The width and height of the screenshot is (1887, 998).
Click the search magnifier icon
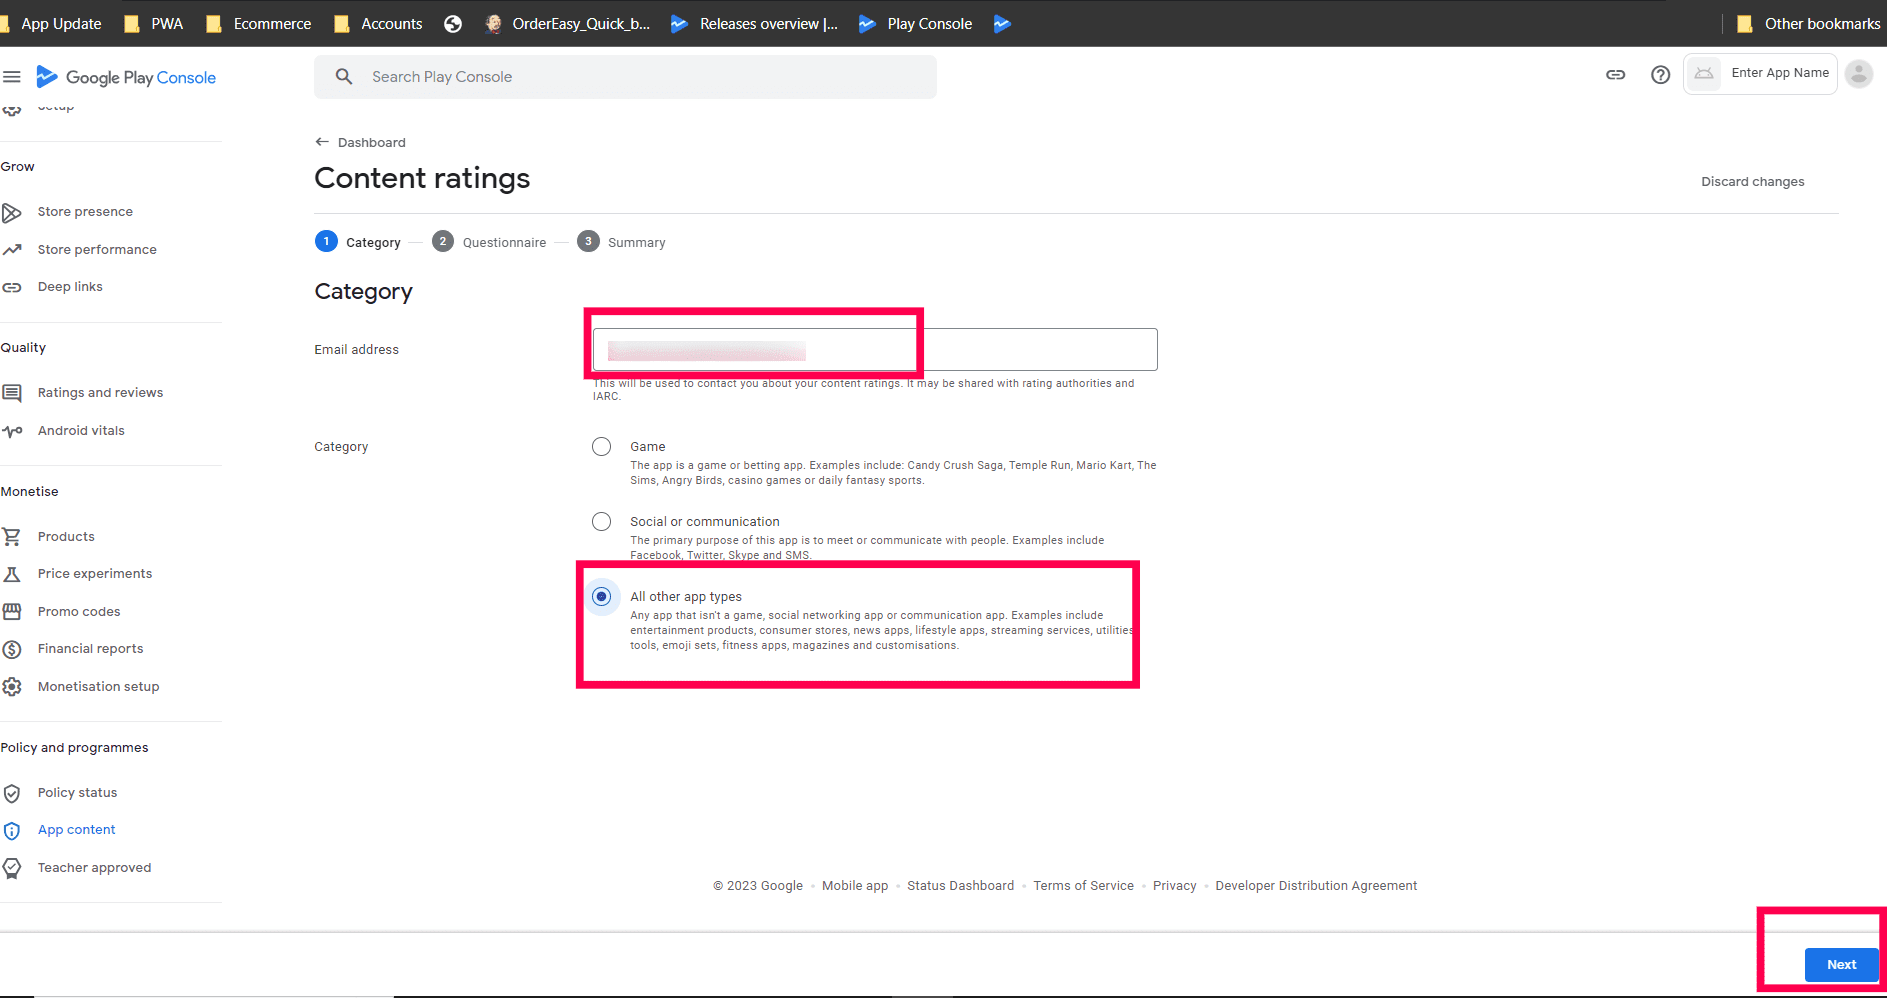(344, 77)
